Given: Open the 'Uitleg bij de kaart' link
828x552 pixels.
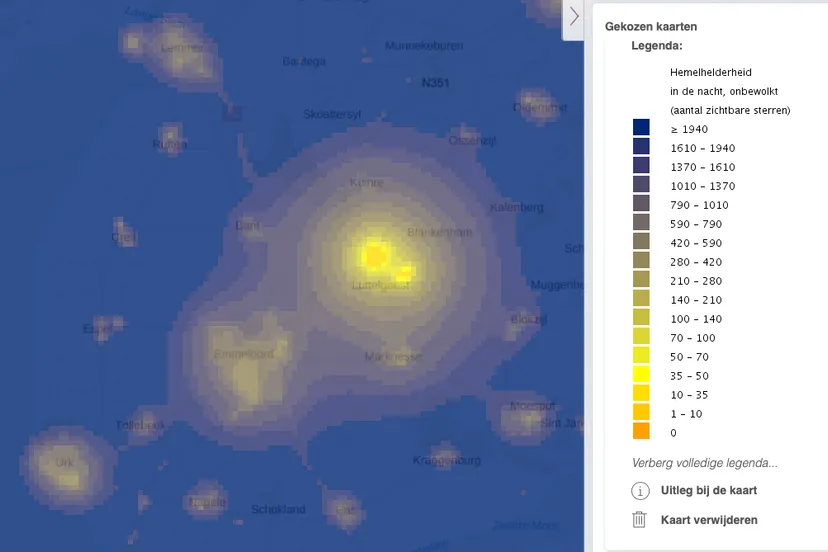Looking at the screenshot, I should pos(708,491).
